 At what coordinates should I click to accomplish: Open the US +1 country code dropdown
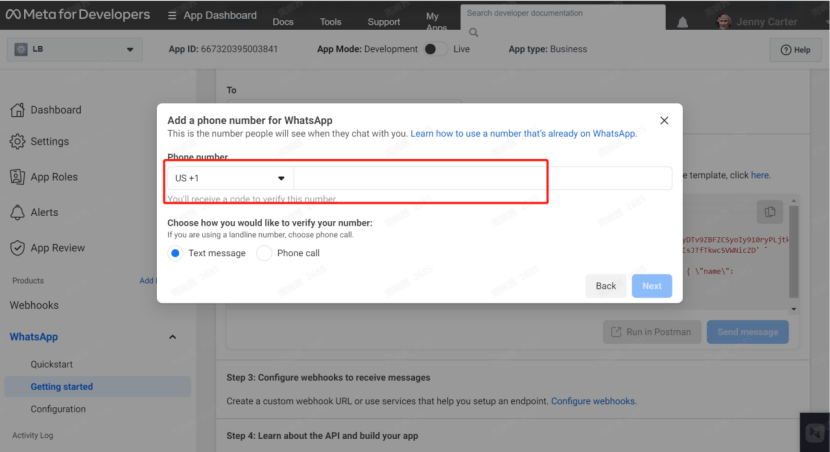(x=230, y=178)
